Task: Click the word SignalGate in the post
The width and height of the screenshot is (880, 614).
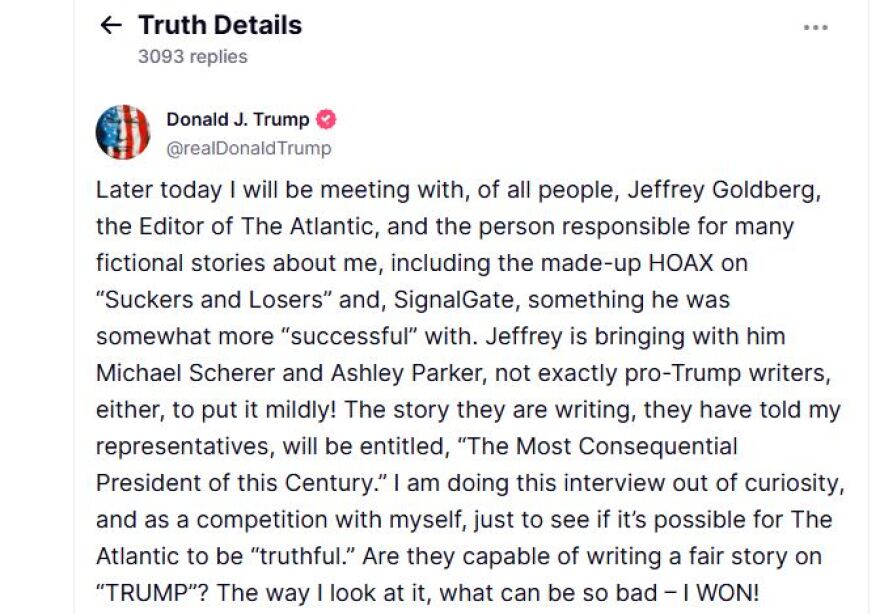Action: 453,300
